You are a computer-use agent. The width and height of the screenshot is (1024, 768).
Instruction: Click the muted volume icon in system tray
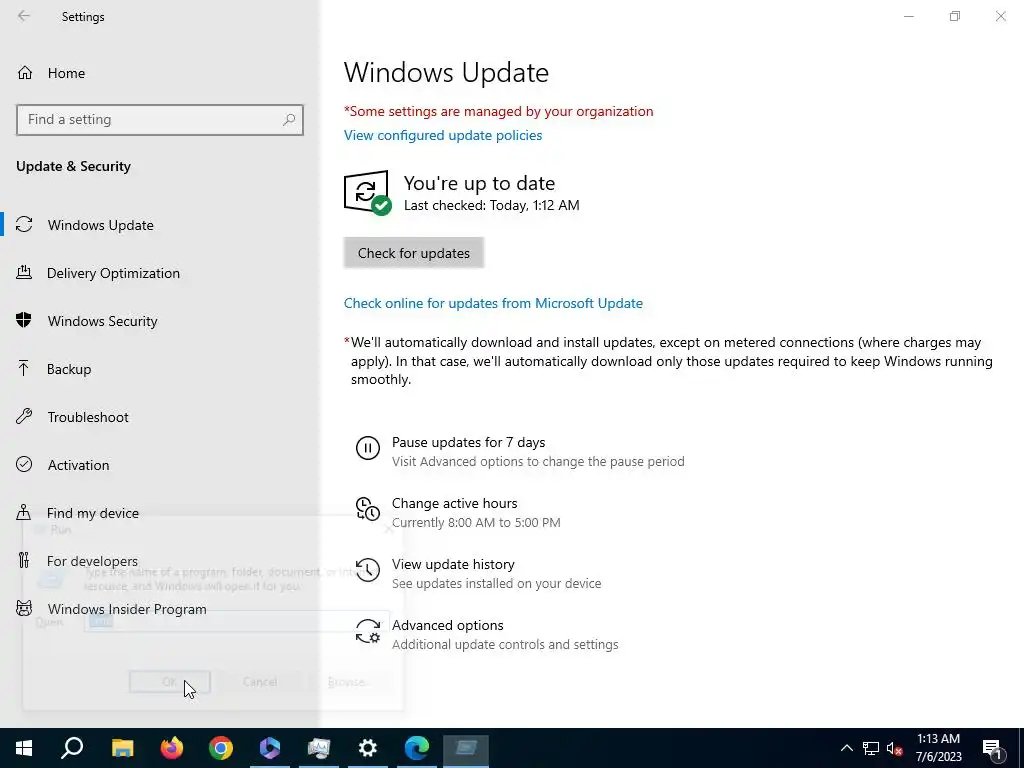pyautogui.click(x=894, y=748)
